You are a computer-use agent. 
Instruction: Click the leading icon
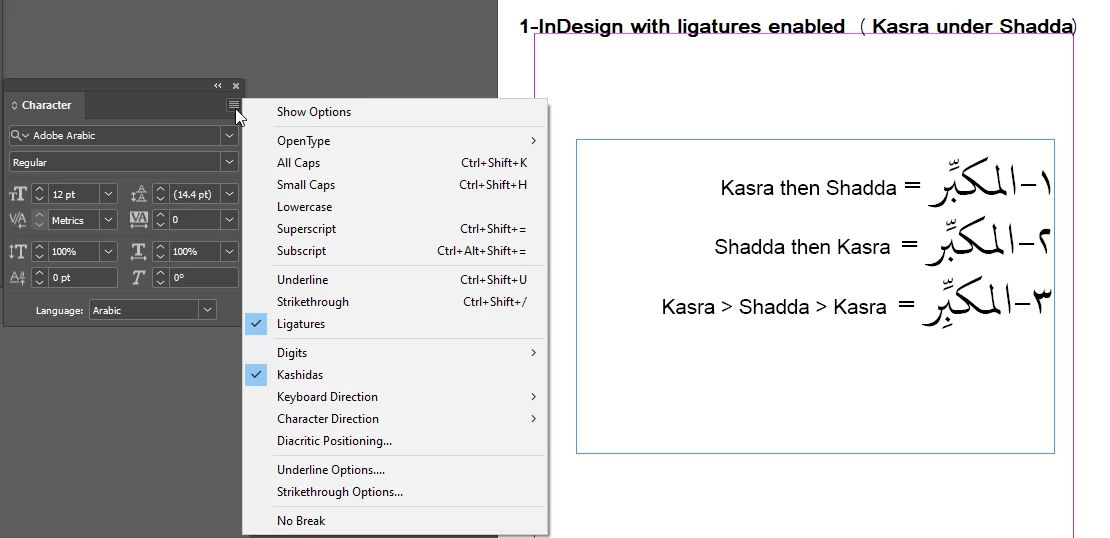pyautogui.click(x=139, y=193)
